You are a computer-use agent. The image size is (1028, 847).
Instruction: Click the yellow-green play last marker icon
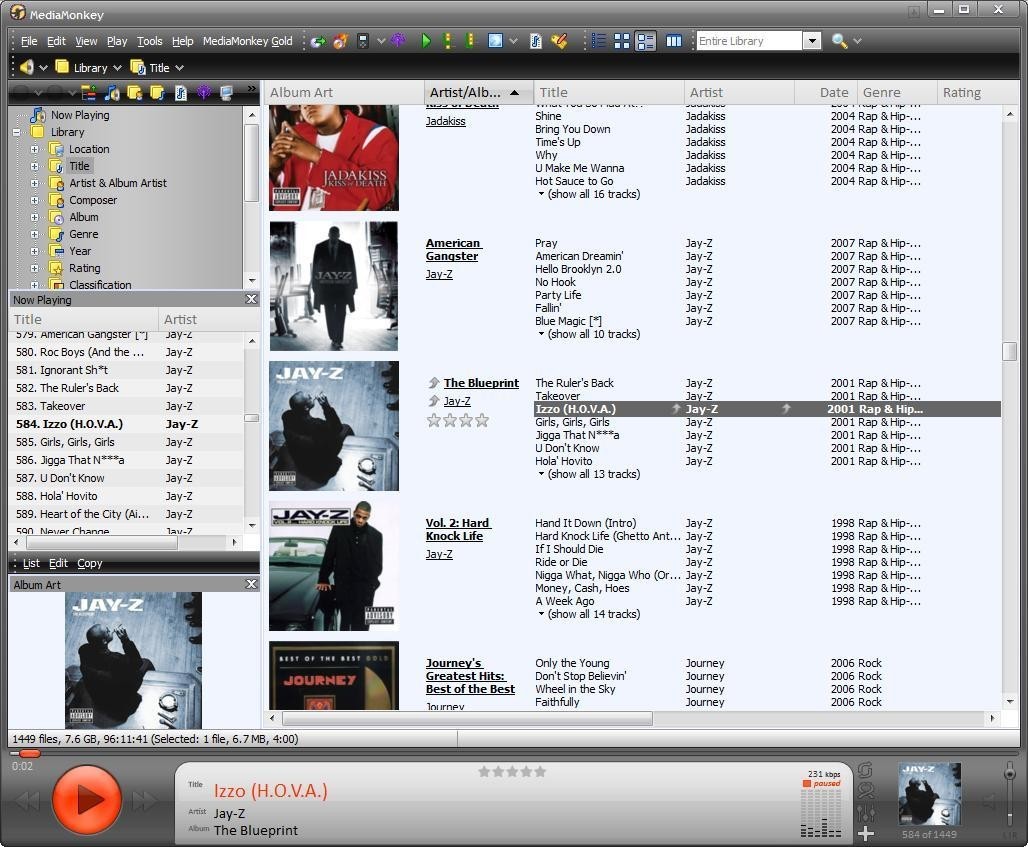coord(469,41)
